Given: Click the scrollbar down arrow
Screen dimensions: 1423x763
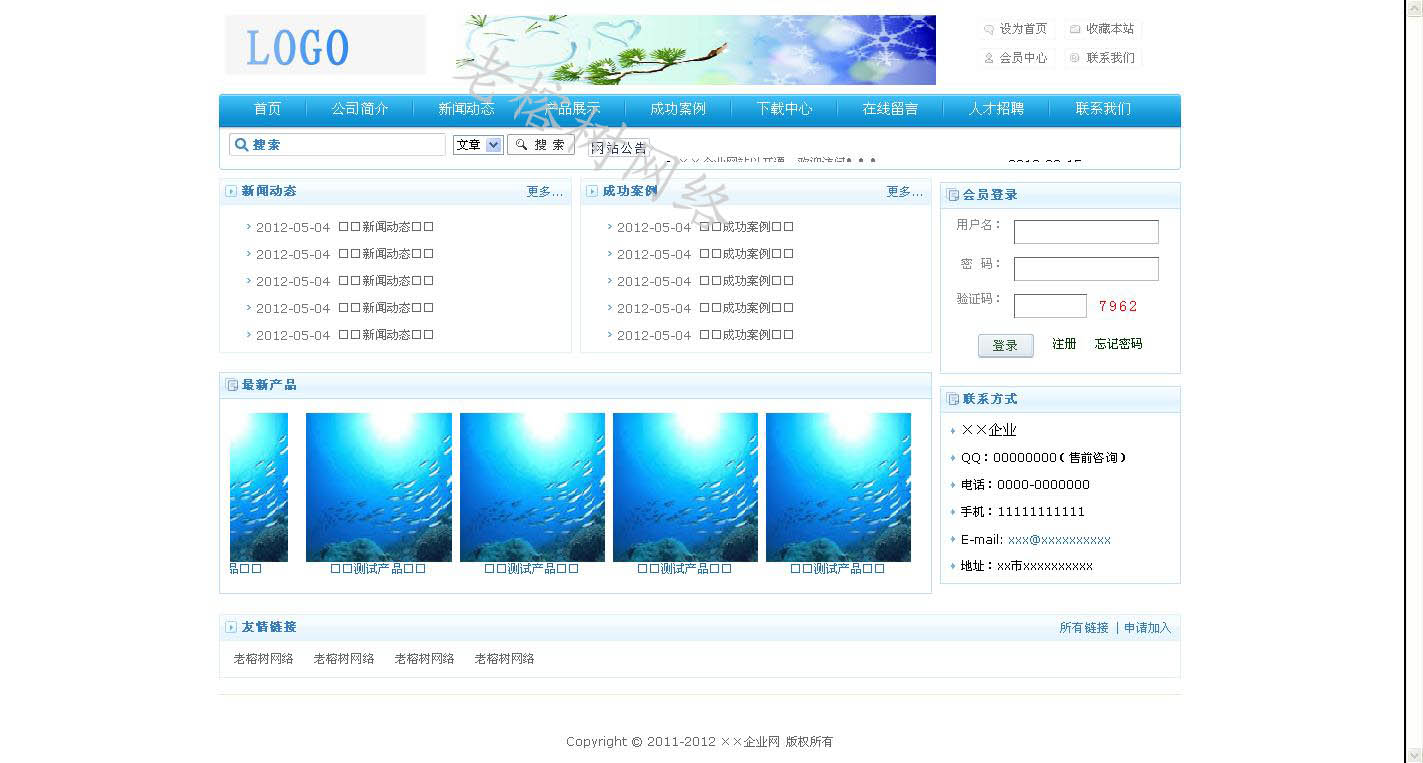Looking at the screenshot, I should 1414,754.
